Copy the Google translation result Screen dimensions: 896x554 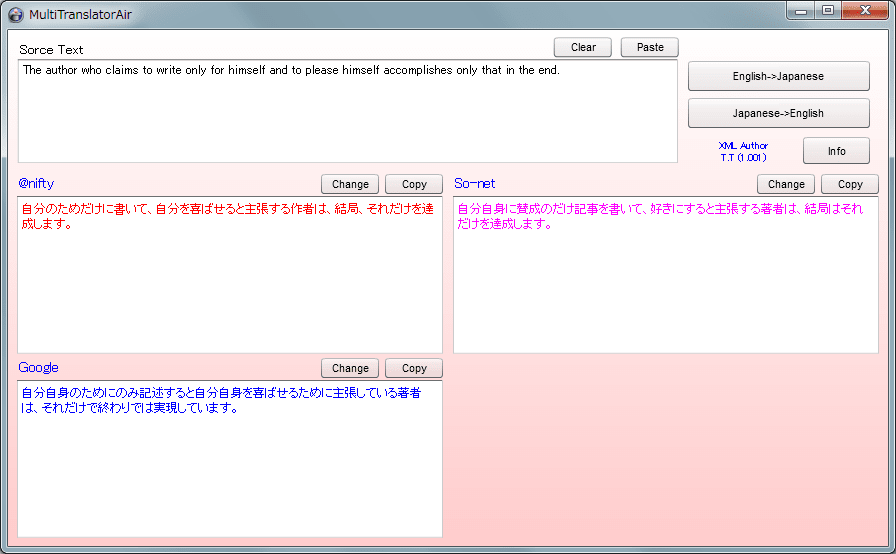pos(414,368)
